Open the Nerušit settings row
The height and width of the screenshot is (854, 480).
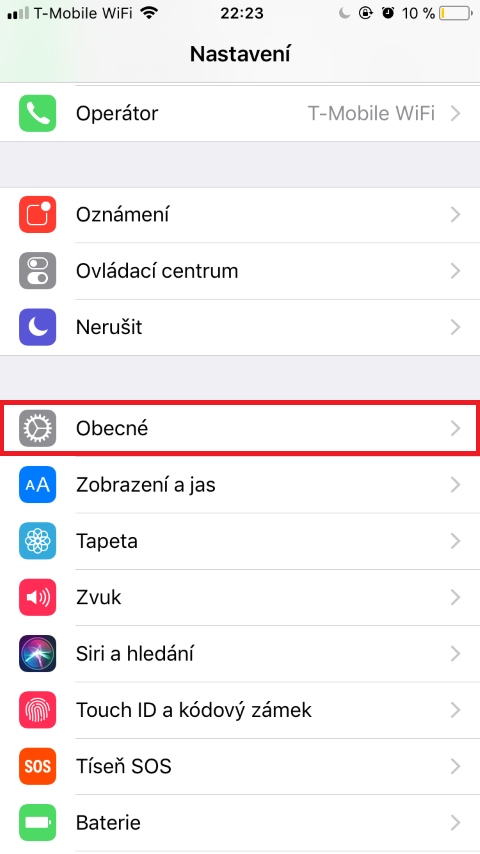(240, 327)
